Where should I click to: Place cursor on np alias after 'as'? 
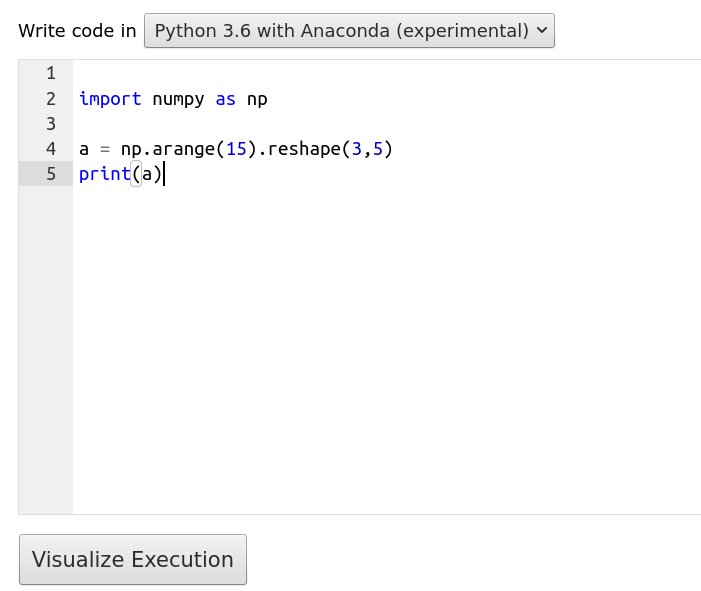257,99
